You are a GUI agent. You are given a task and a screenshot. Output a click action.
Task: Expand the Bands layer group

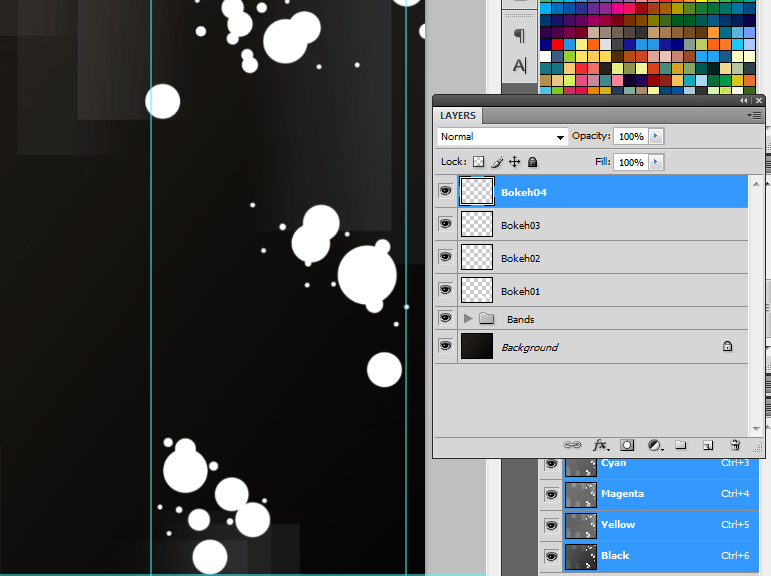coord(467,319)
